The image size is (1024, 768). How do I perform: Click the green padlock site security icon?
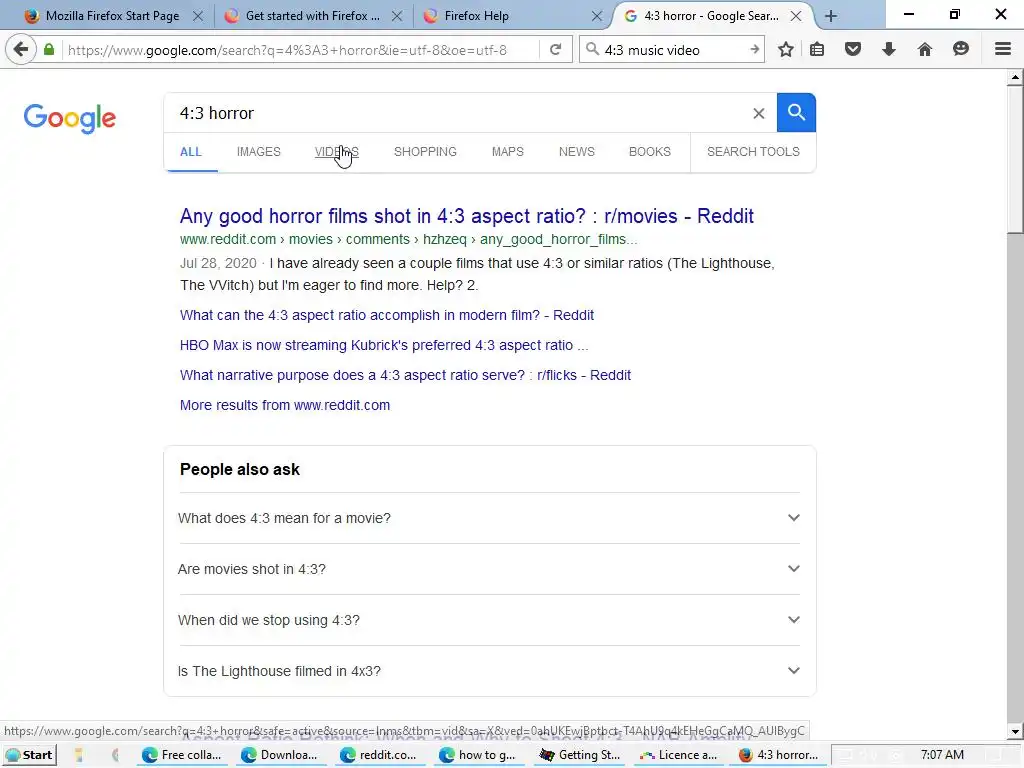pyautogui.click(x=48, y=50)
